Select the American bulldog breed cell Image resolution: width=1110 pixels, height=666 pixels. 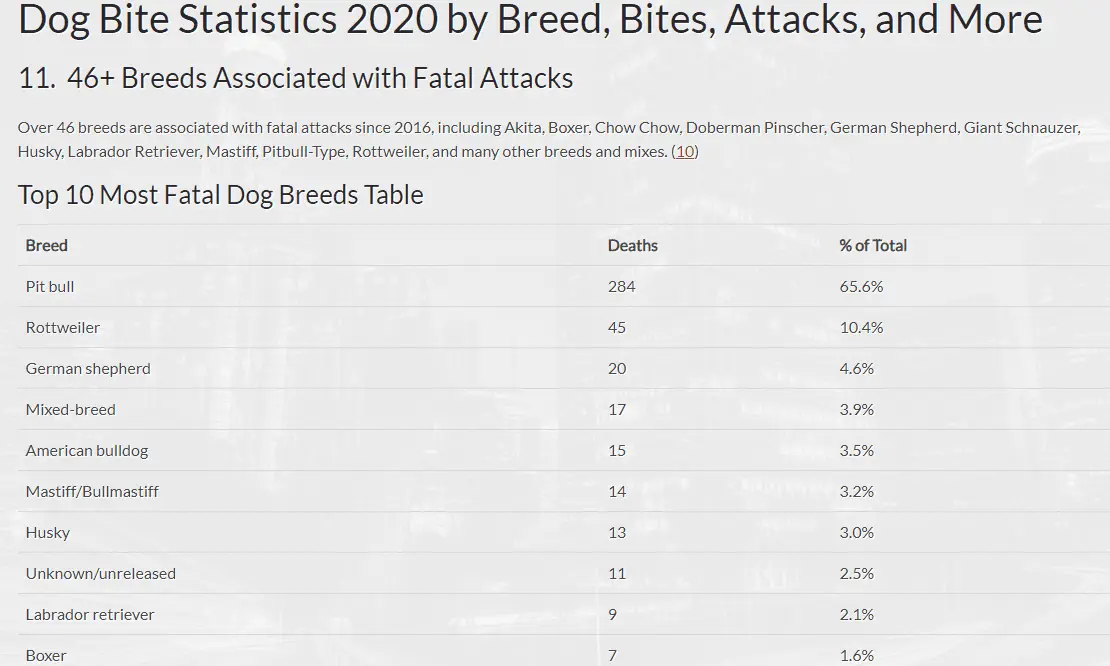(x=87, y=450)
